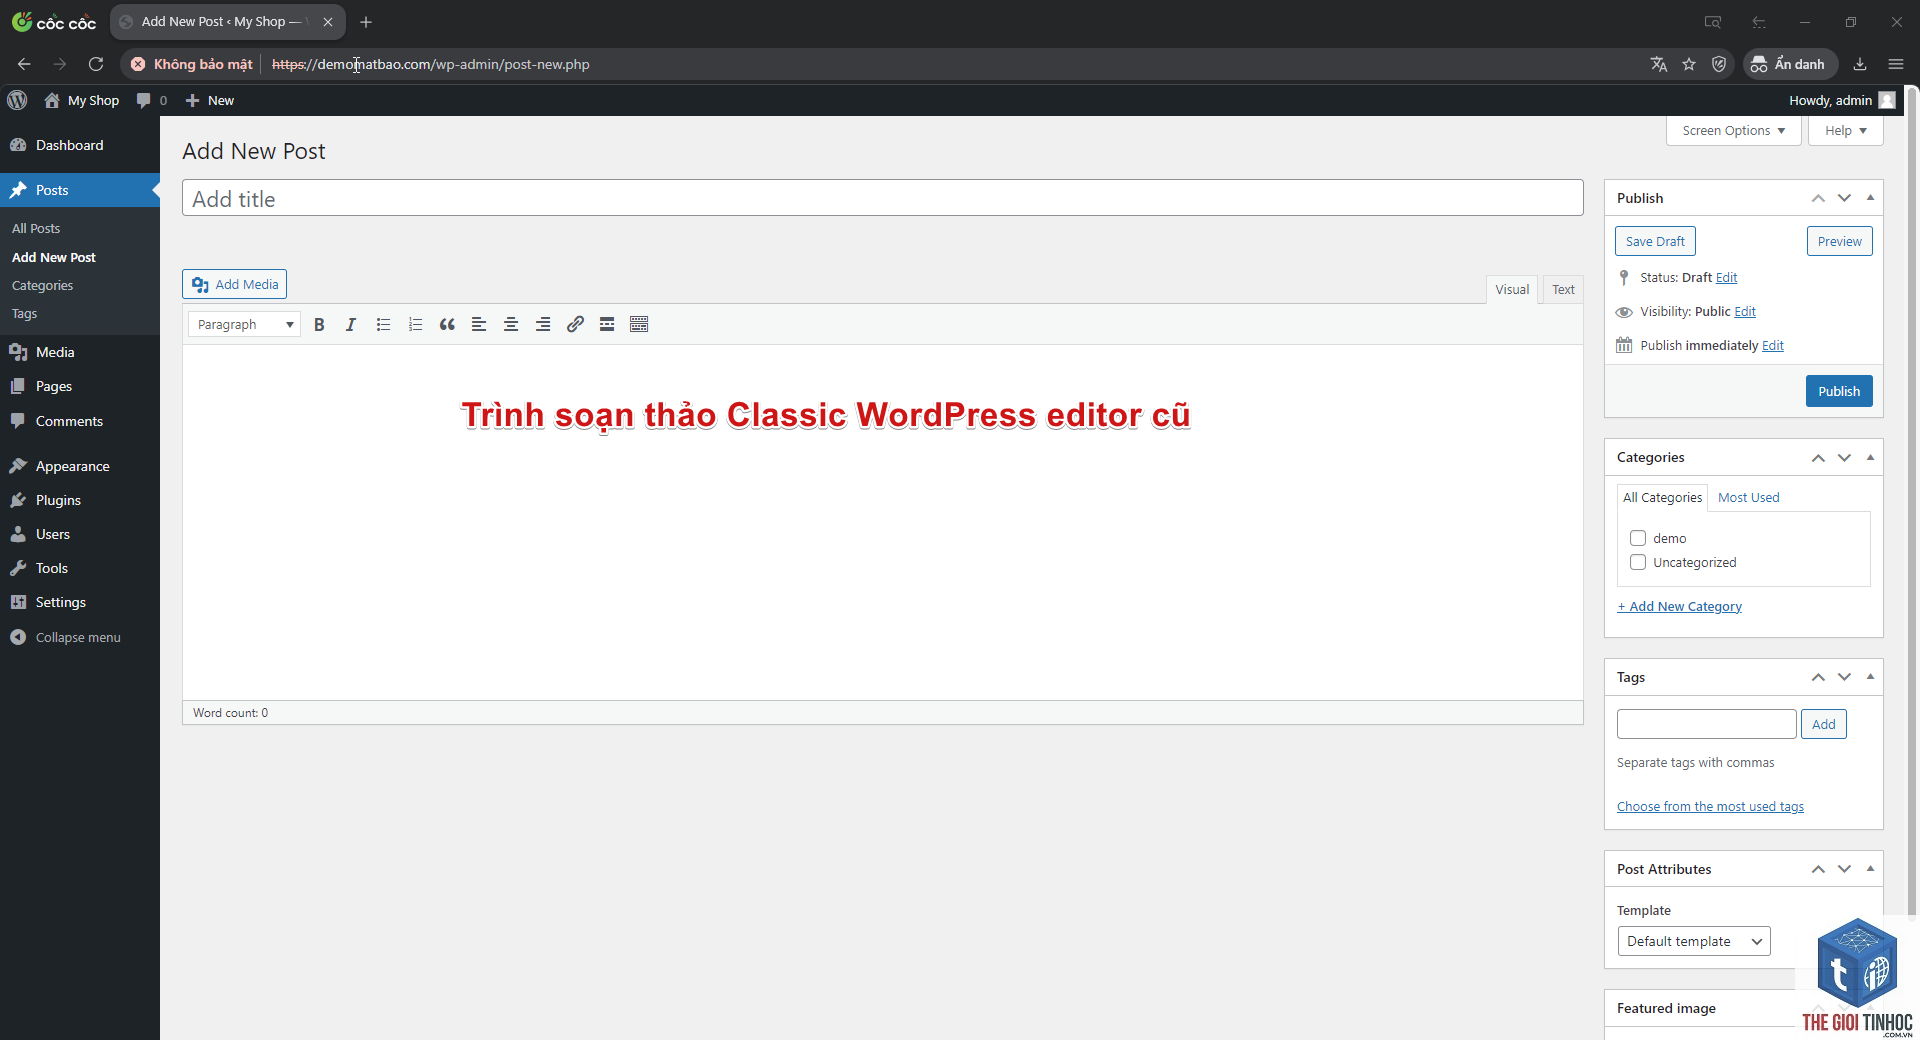Align text right

(x=543, y=324)
